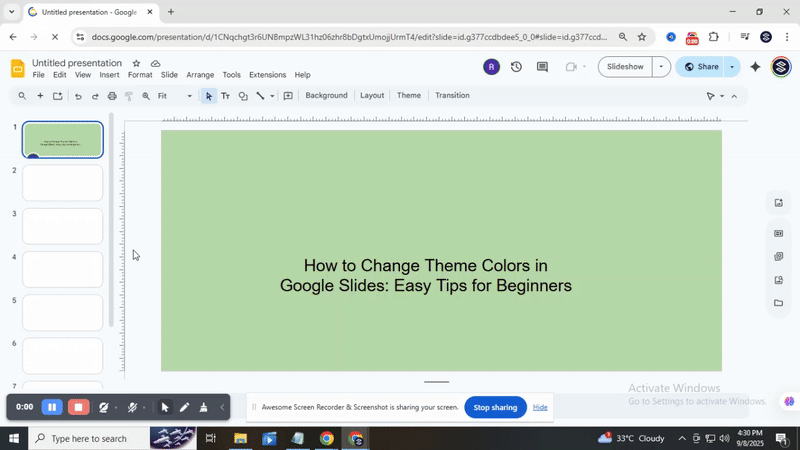Viewport: 800px width, 450px height.
Task: Open the folder icon in side panel
Action: click(779, 303)
